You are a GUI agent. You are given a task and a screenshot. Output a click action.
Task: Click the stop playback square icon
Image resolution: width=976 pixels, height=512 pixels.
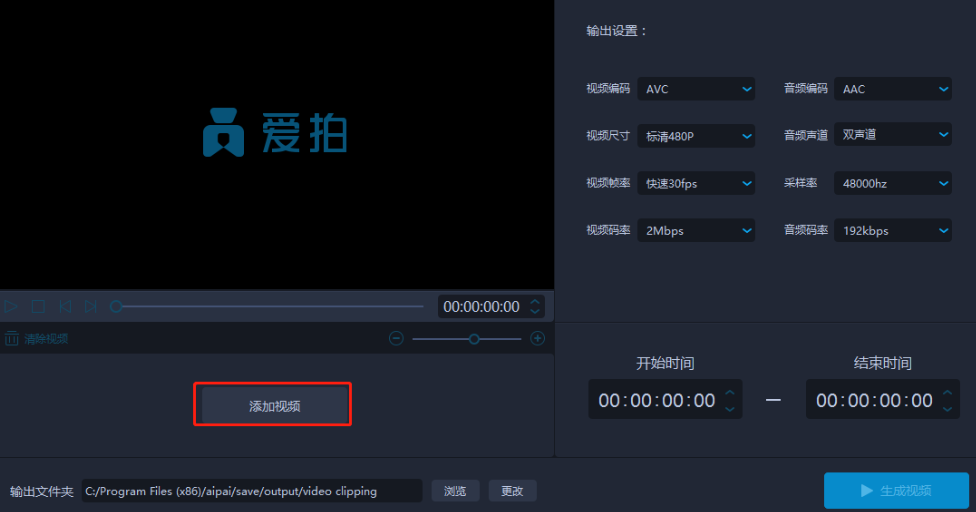38,307
